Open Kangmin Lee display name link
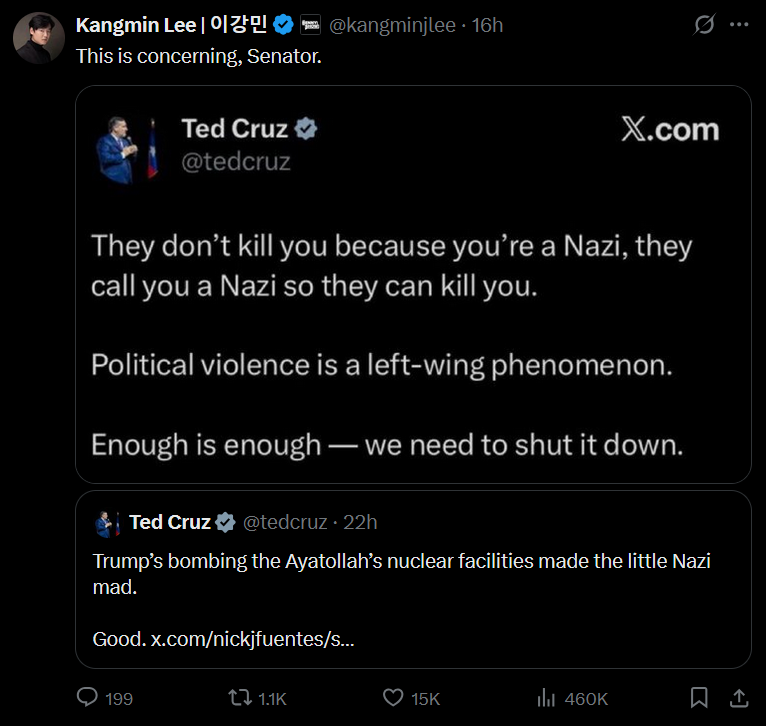Image resolution: width=766 pixels, height=726 pixels. 171,24
